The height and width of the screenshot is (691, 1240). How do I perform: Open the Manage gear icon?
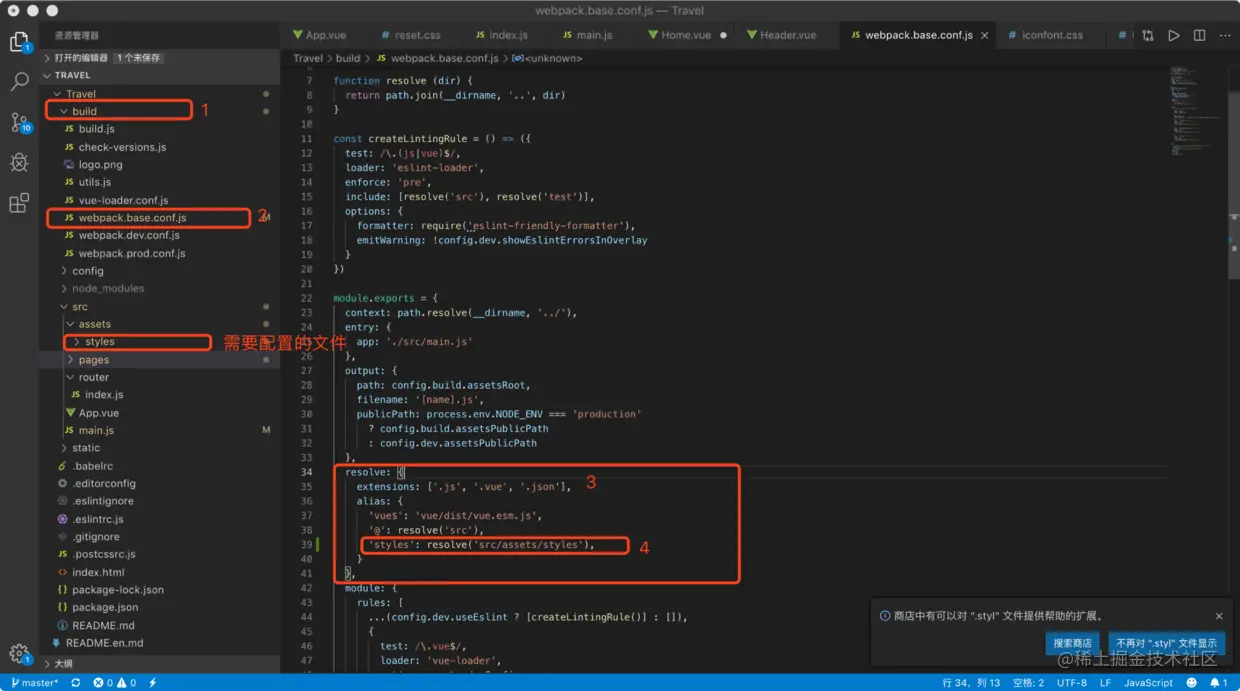tap(19, 653)
